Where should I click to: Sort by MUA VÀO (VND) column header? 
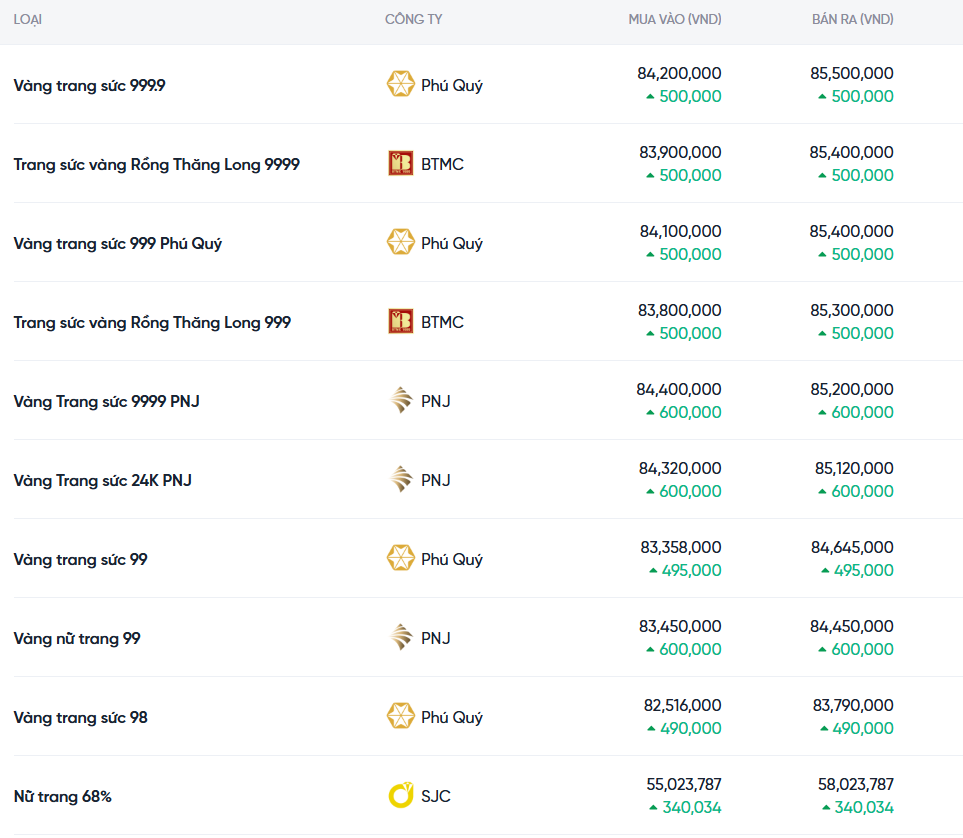674,20
